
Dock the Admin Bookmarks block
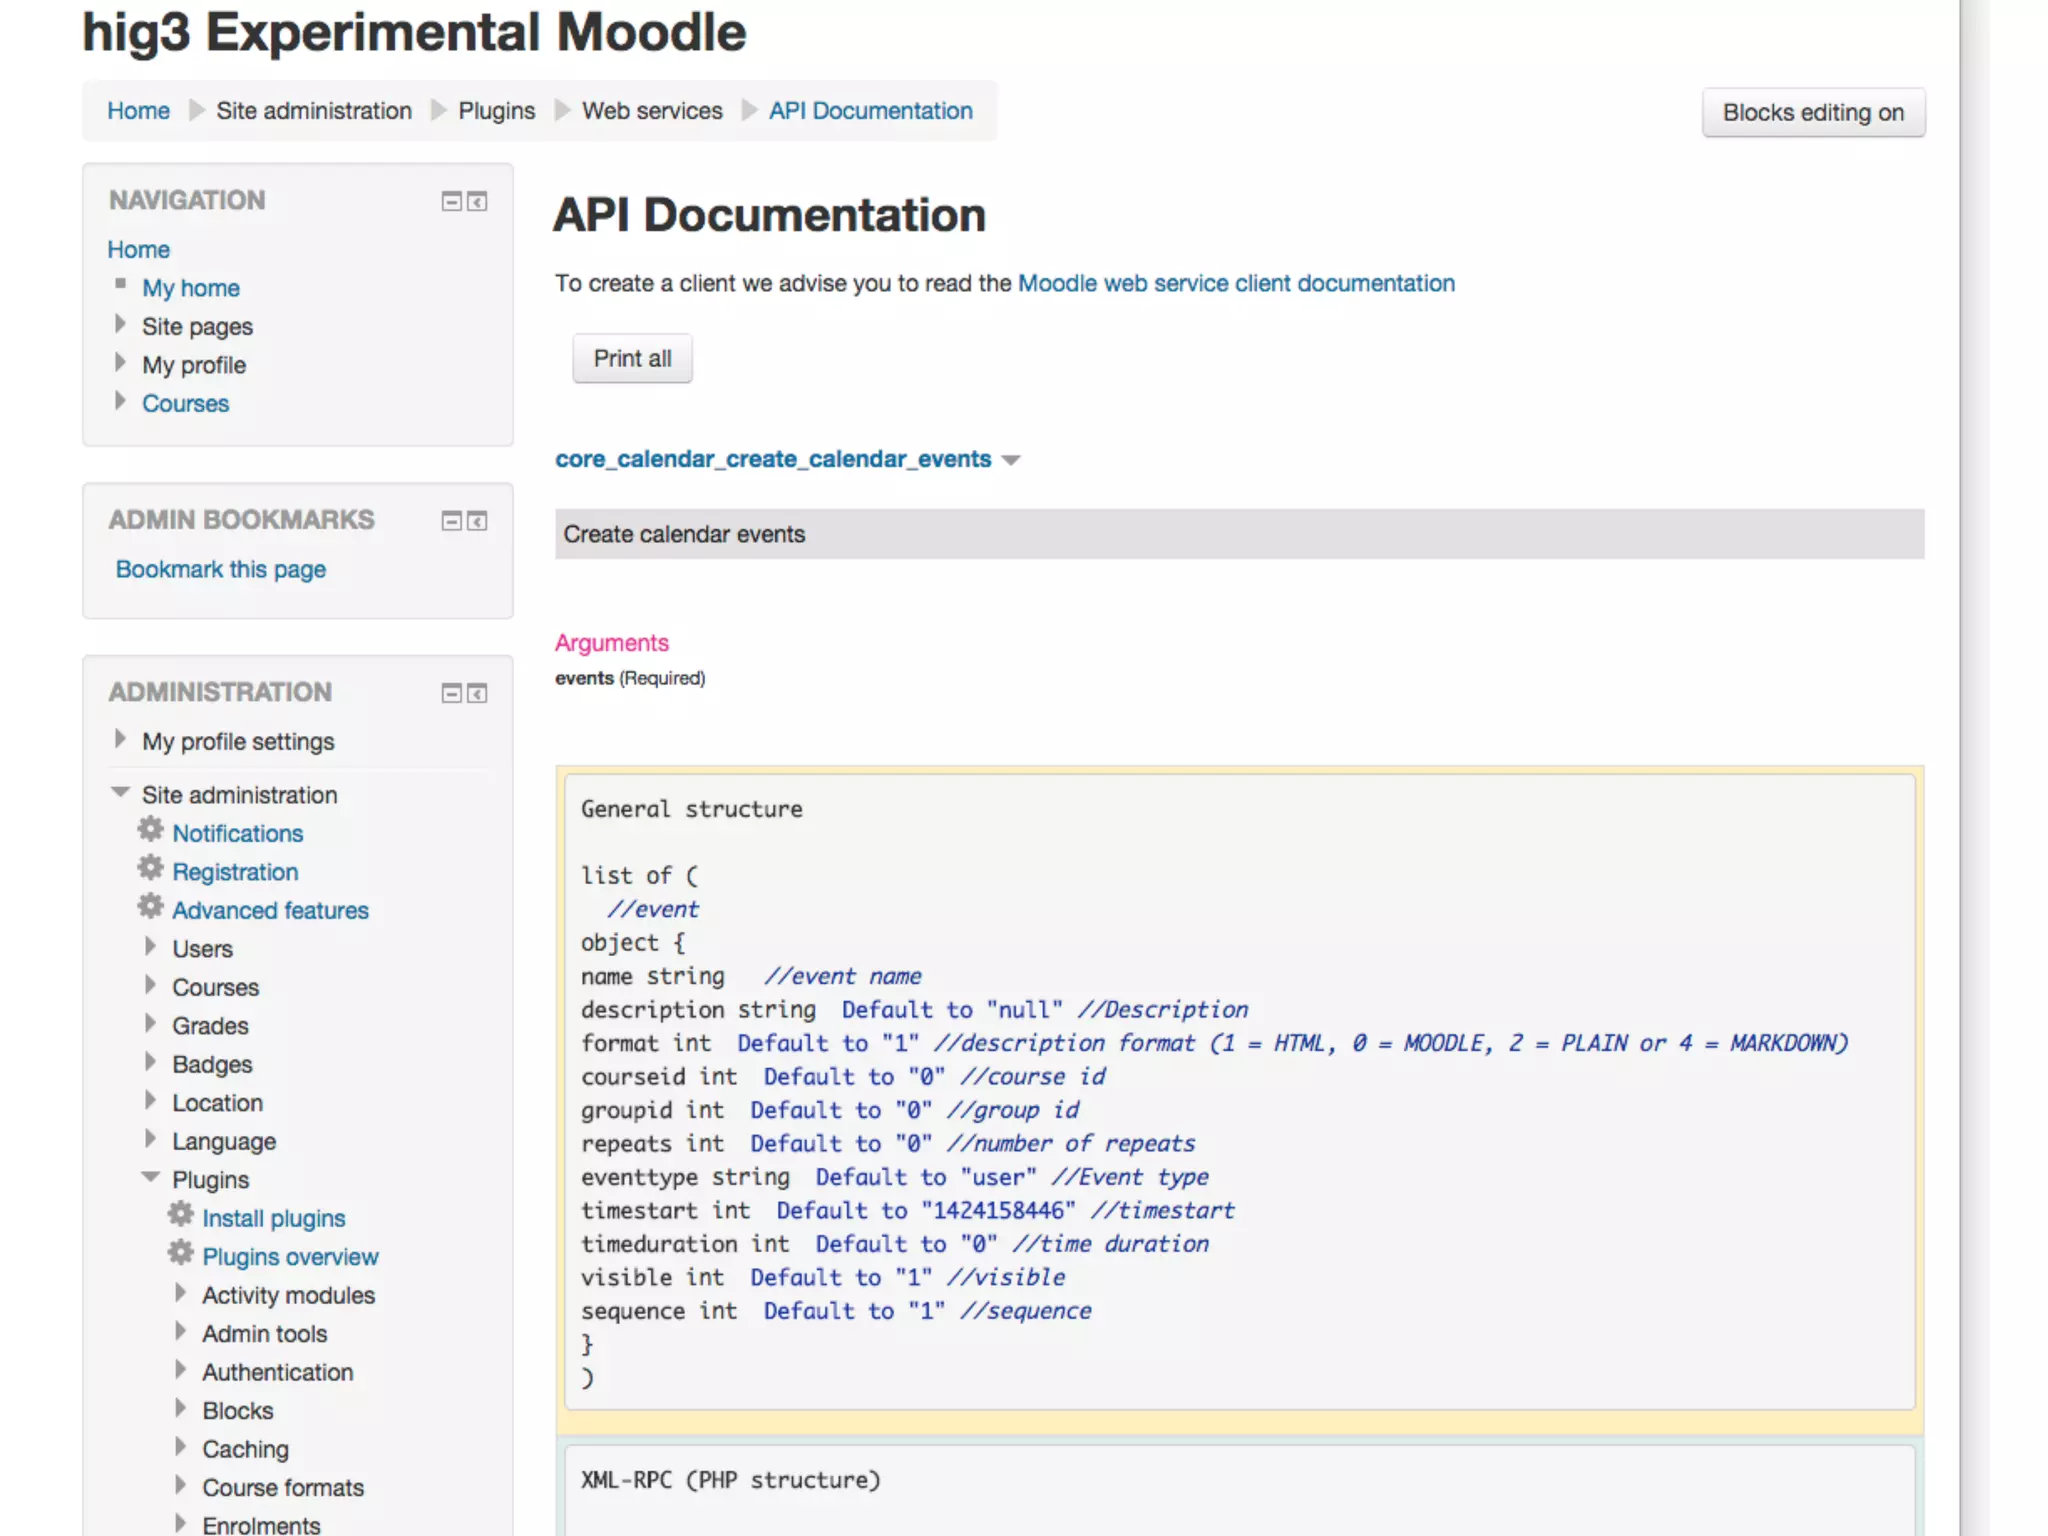(478, 521)
